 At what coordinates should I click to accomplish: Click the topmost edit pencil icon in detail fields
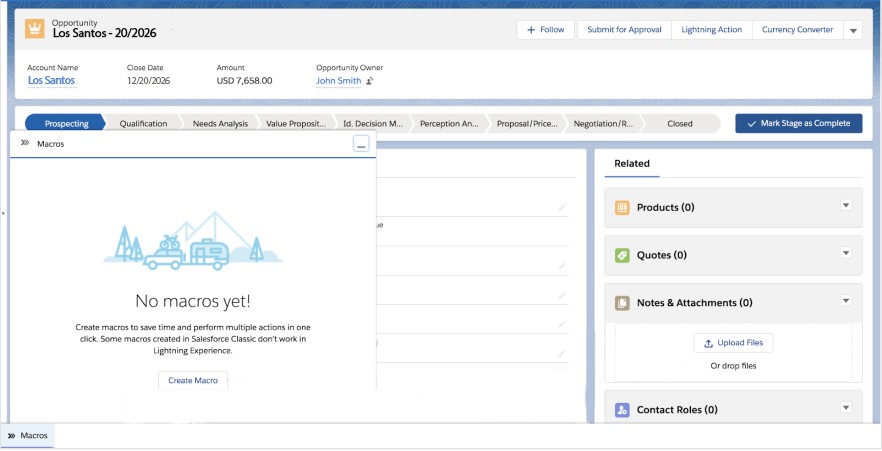pos(561,208)
